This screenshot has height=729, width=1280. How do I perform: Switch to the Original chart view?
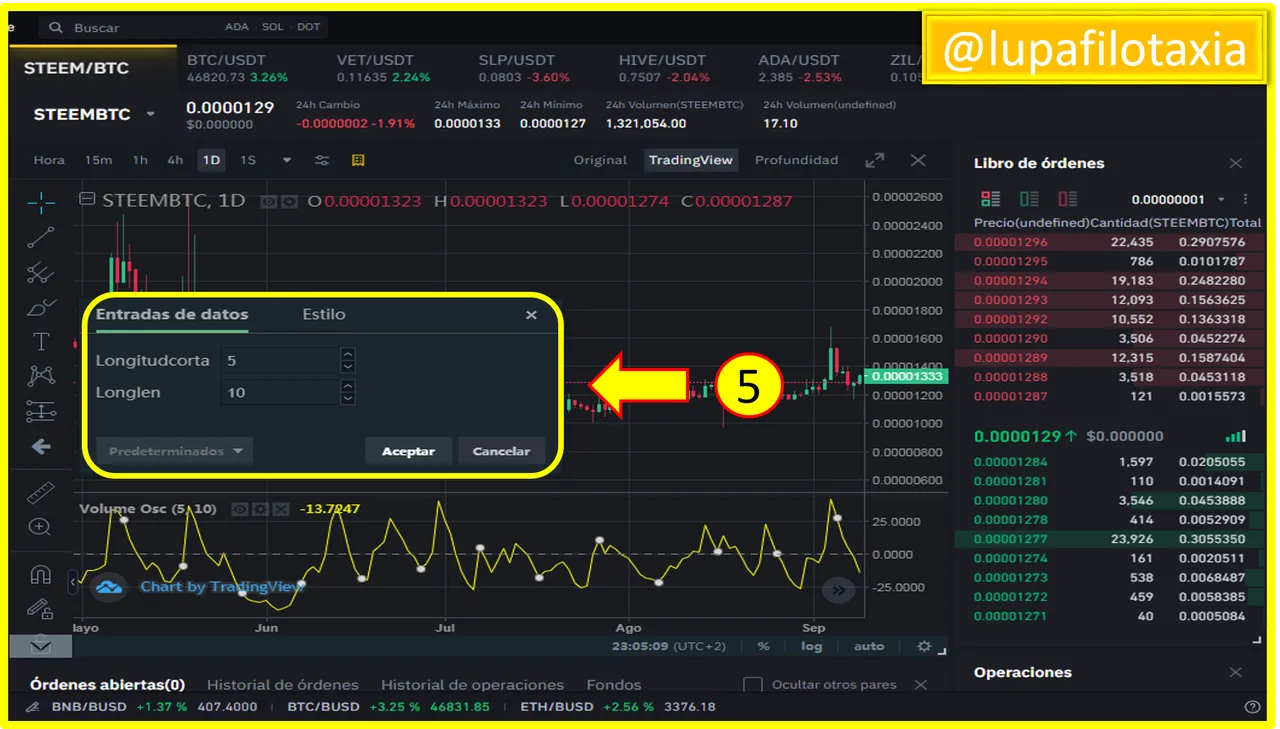click(x=600, y=160)
